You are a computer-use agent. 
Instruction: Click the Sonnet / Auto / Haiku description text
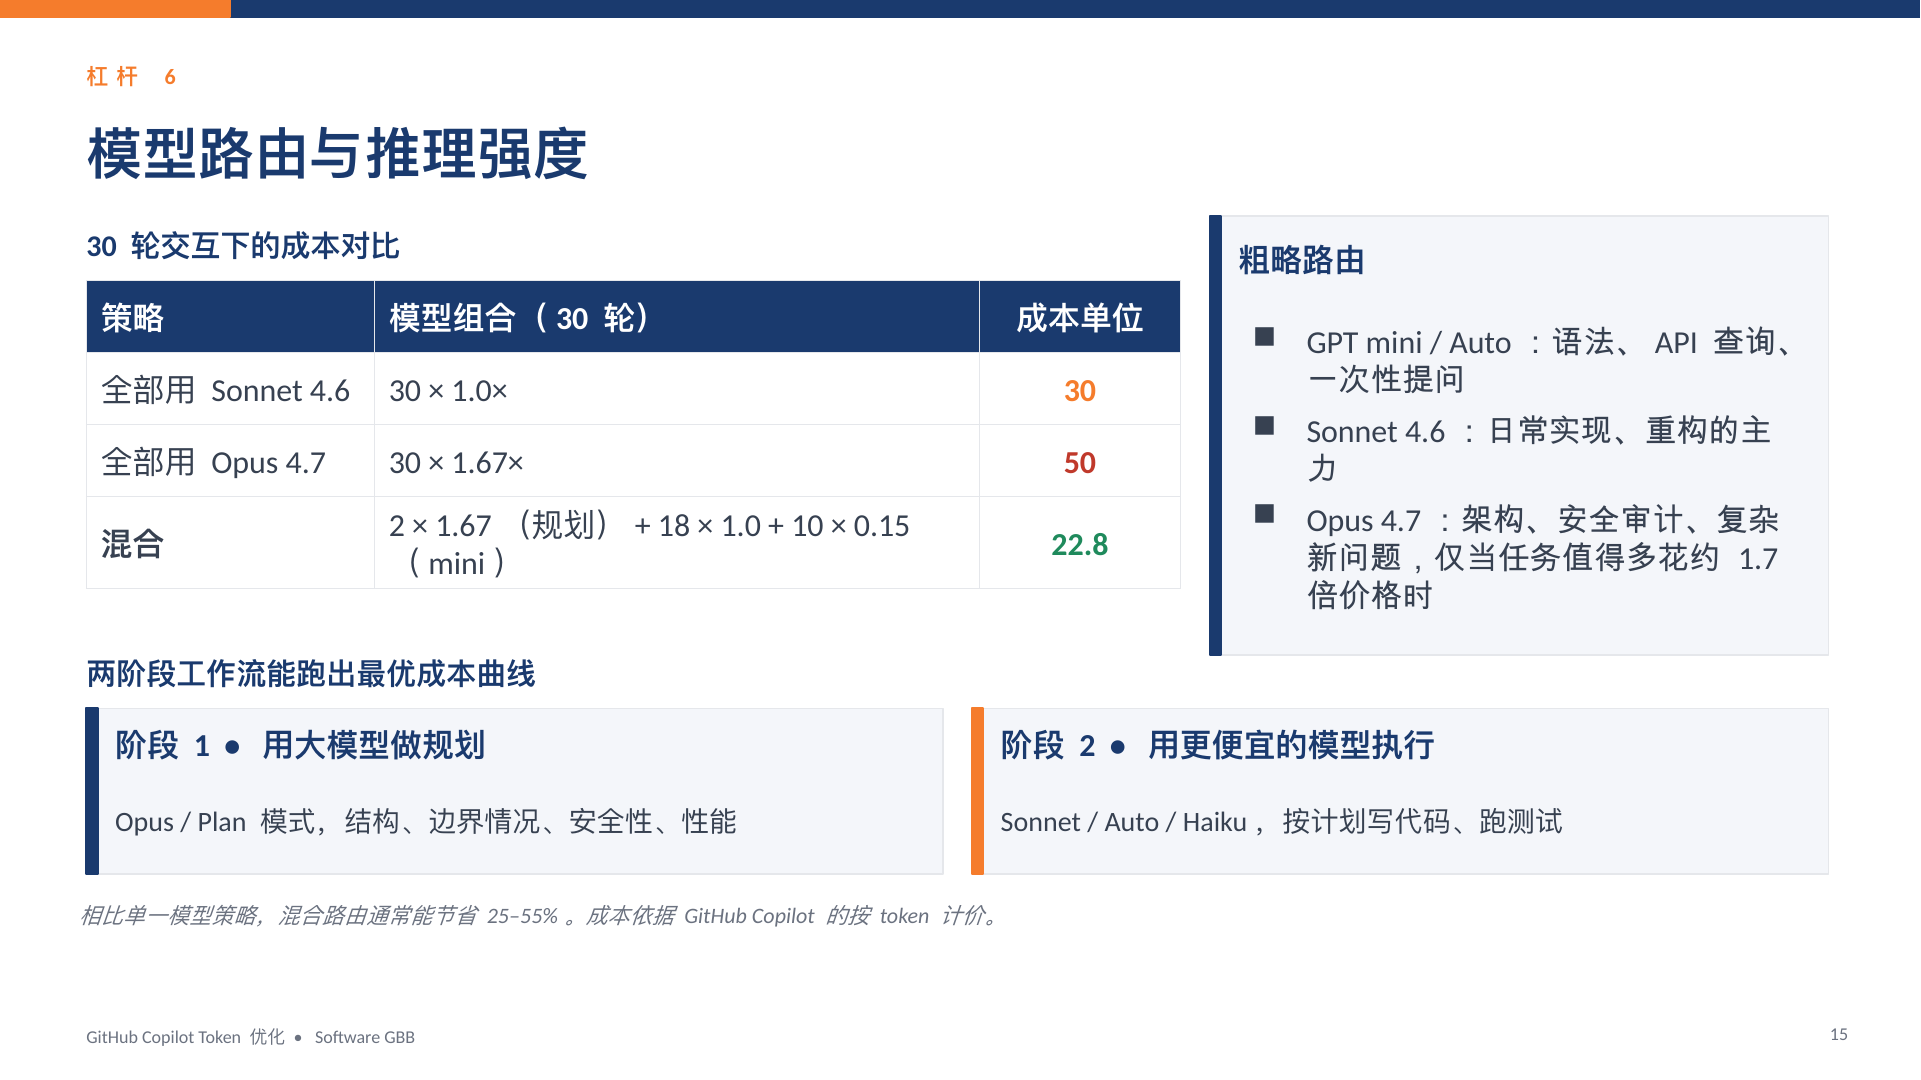[x=1282, y=822]
